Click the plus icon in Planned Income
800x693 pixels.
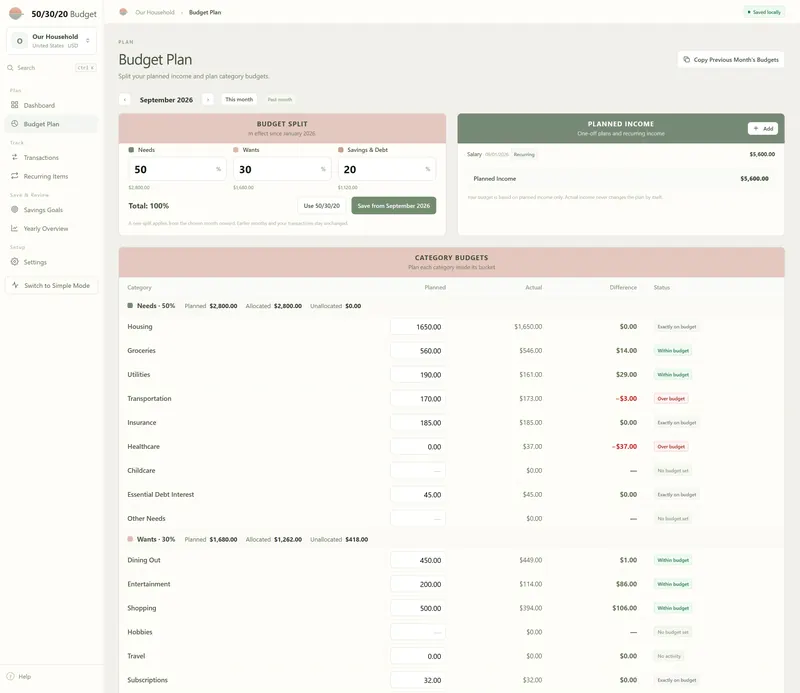pyautogui.click(x=756, y=128)
